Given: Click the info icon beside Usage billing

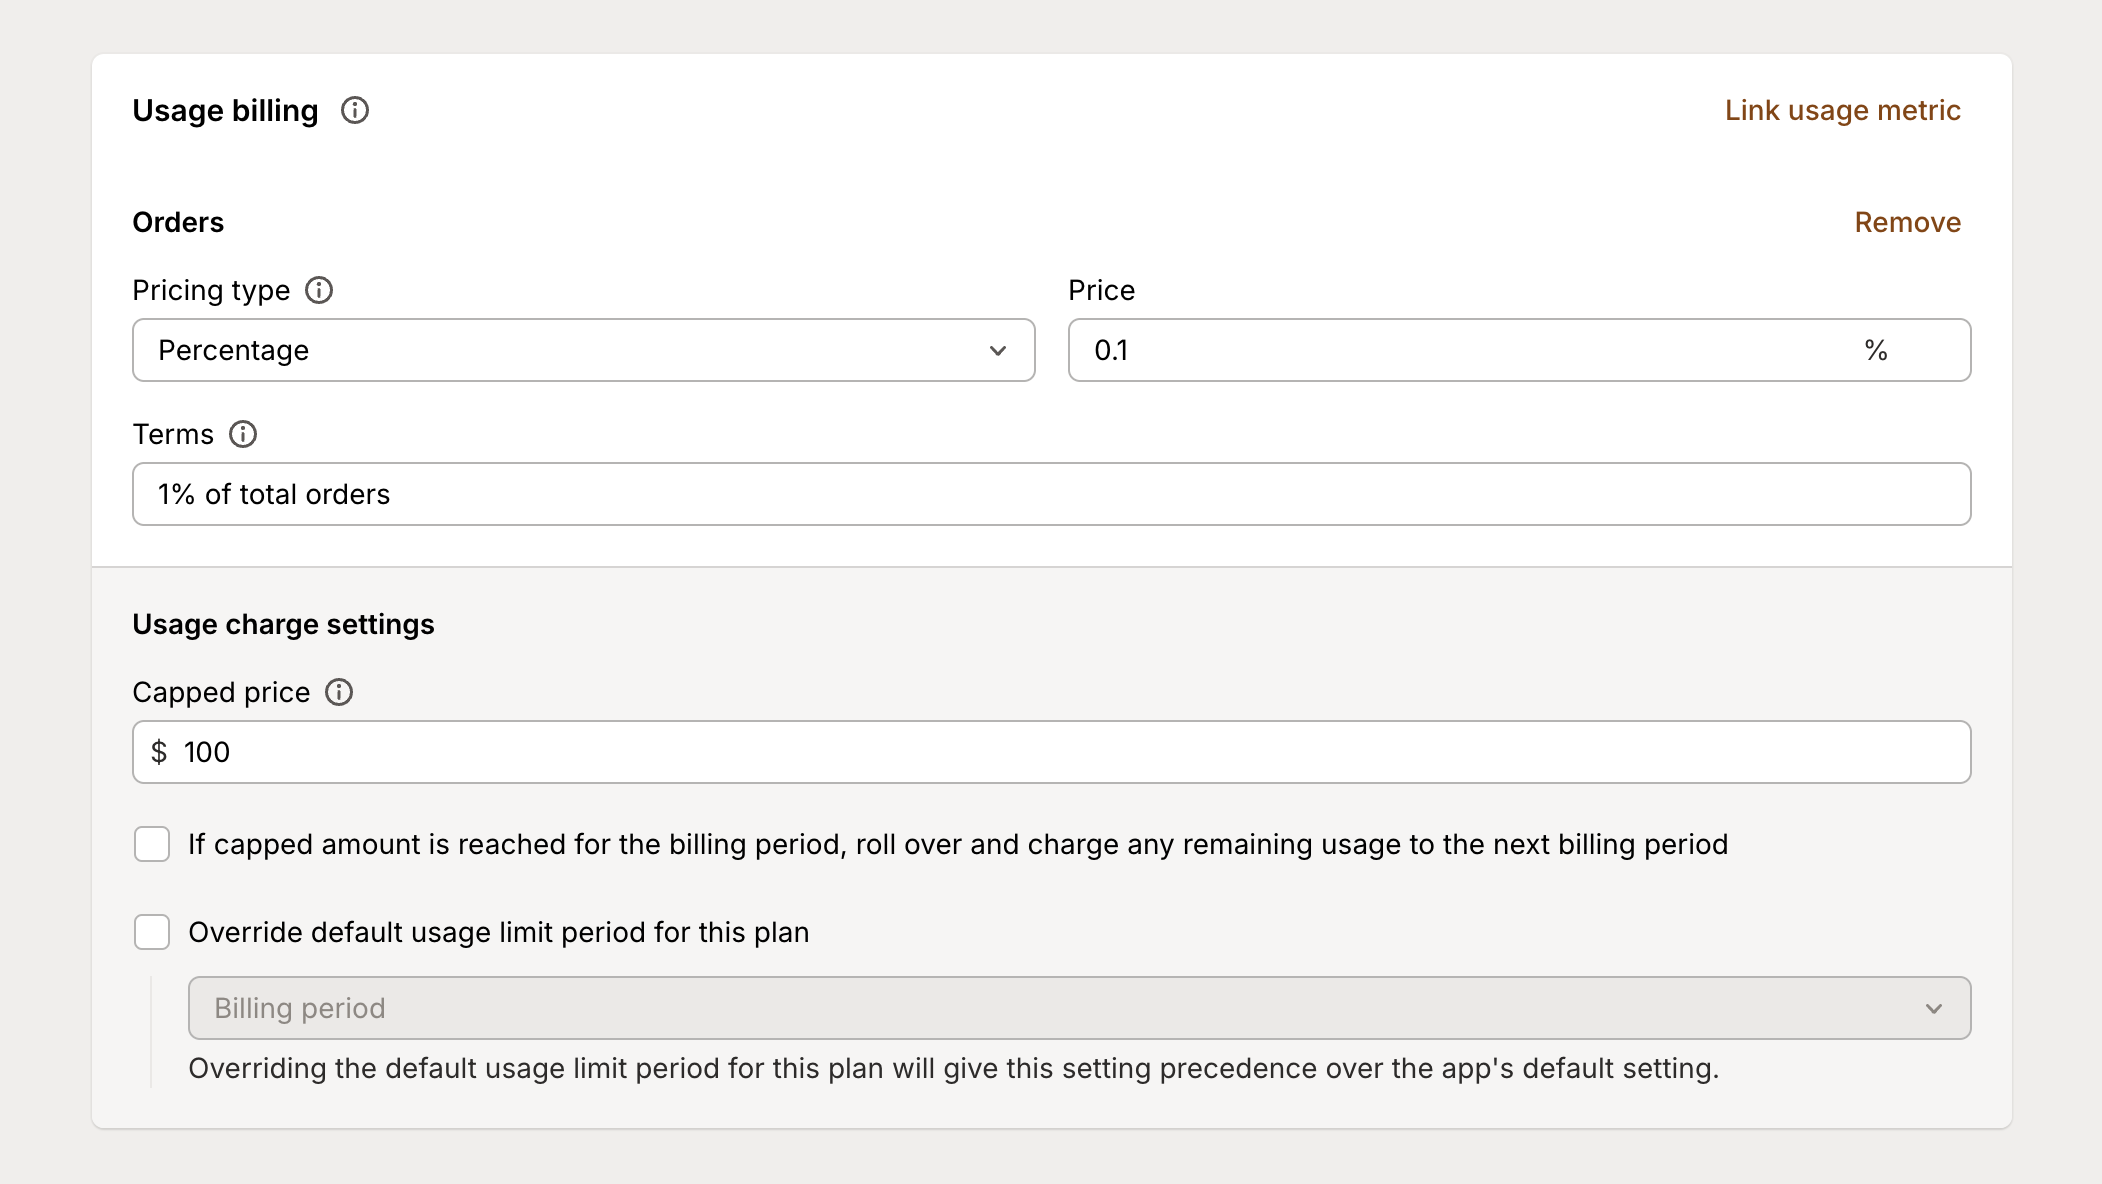Looking at the screenshot, I should pos(356,111).
